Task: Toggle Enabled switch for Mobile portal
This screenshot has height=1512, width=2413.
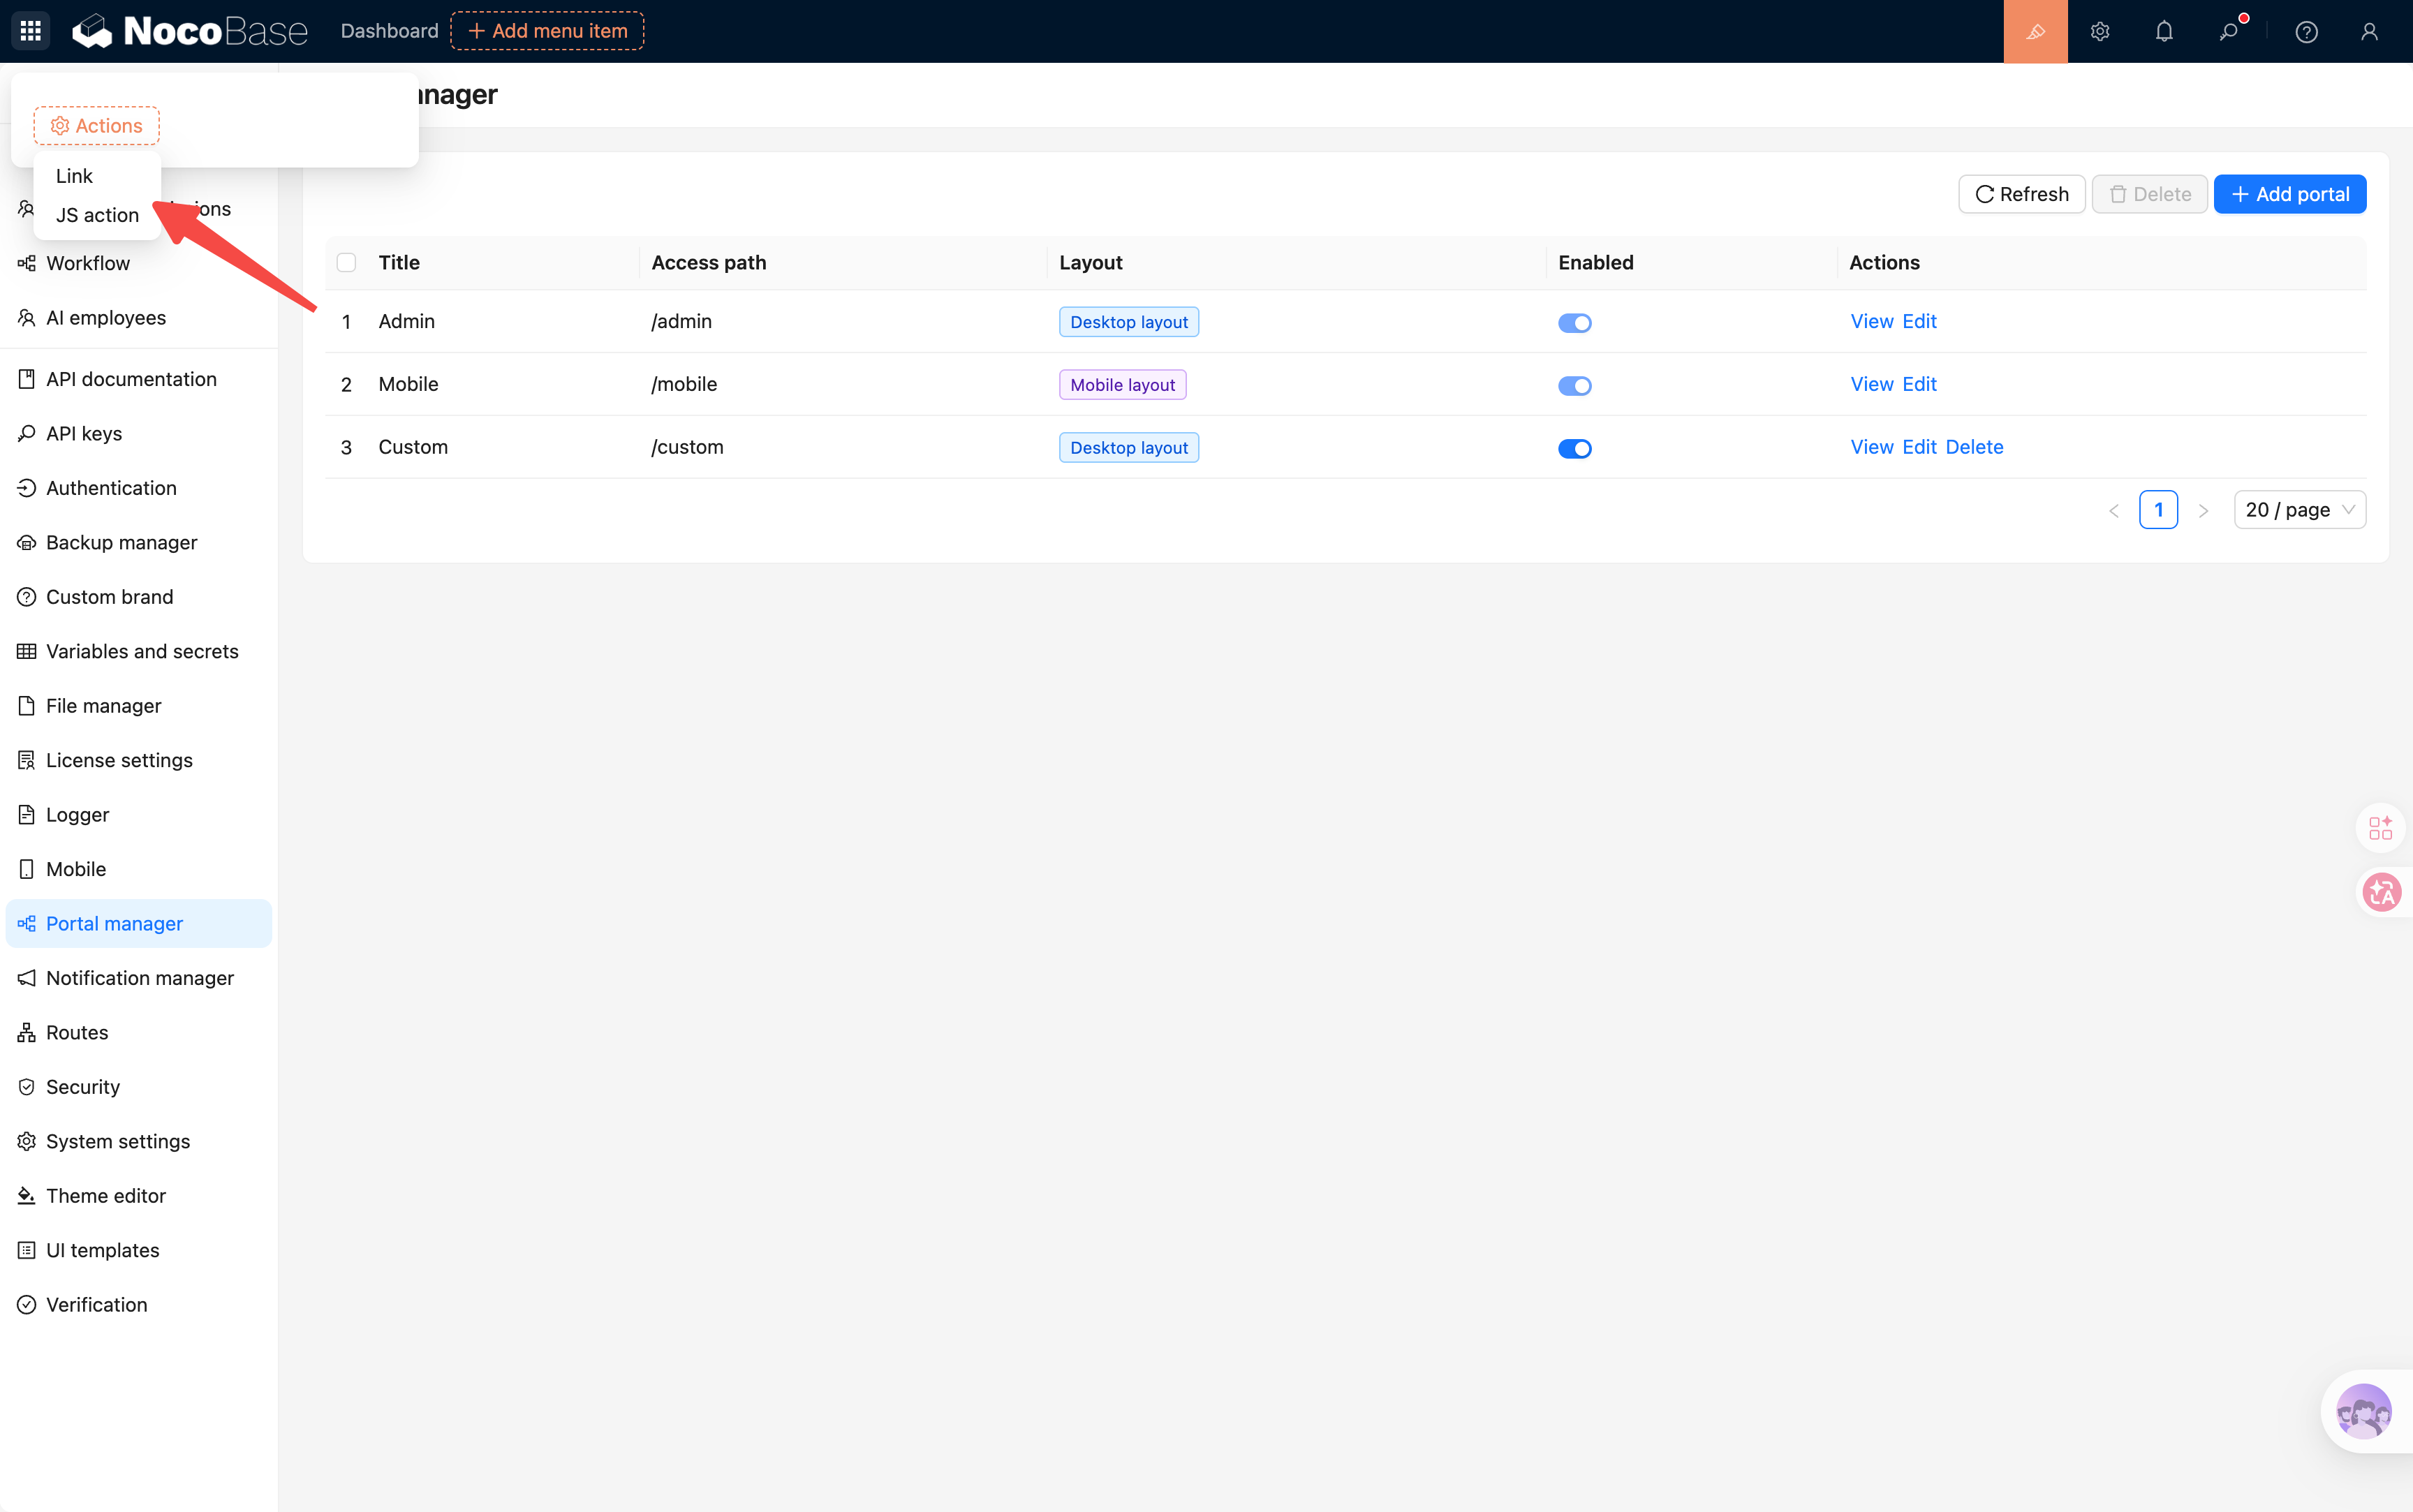Action: coord(1574,385)
